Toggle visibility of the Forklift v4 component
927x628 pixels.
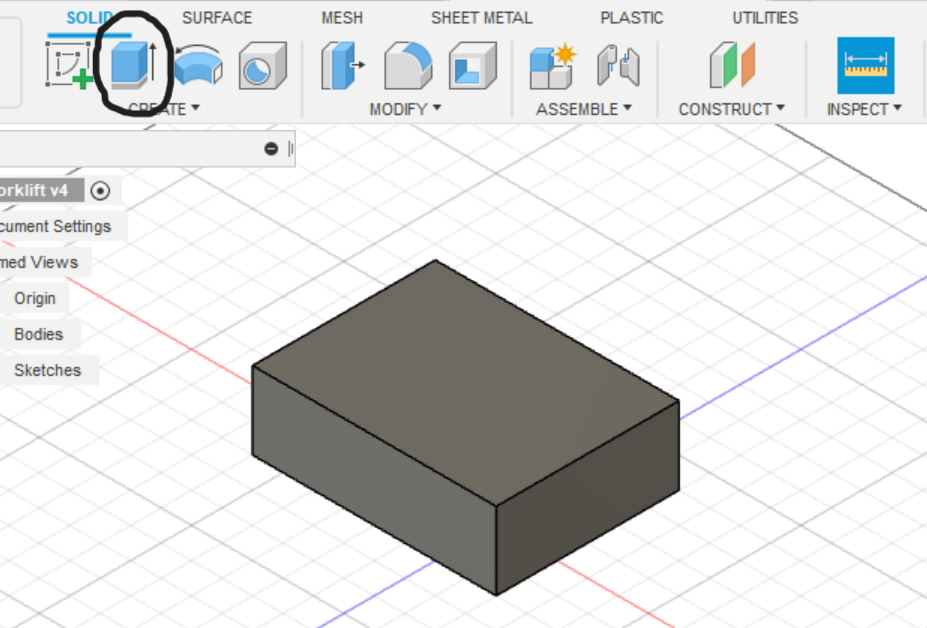tap(100, 190)
